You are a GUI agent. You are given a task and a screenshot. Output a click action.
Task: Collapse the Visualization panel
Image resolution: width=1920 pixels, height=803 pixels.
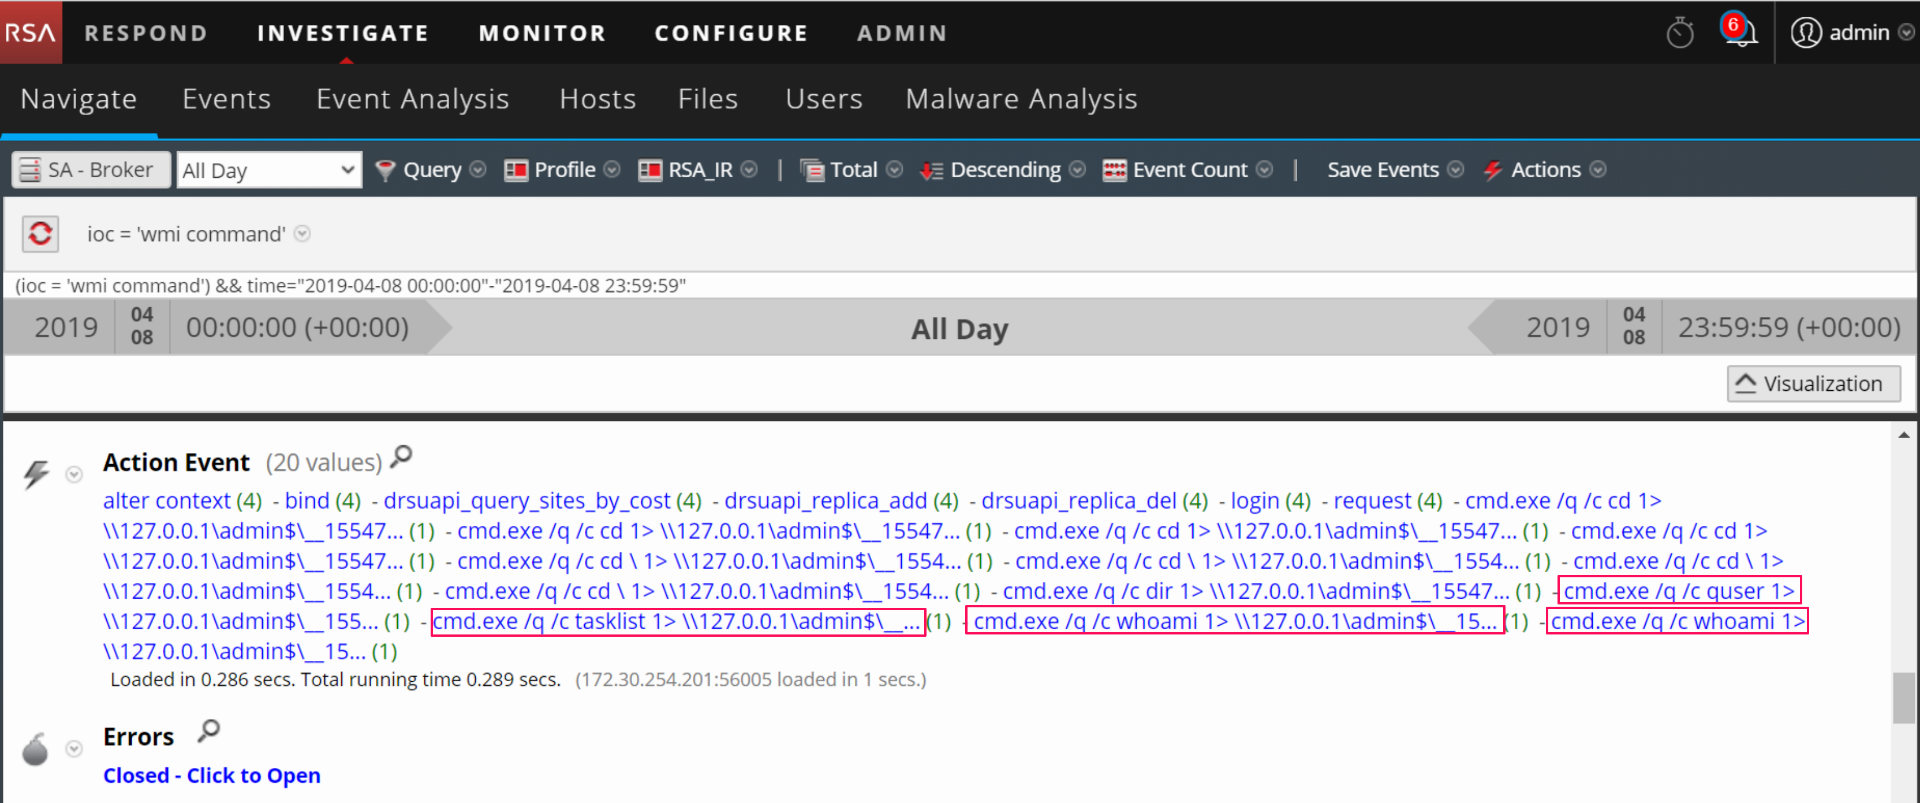point(1812,384)
